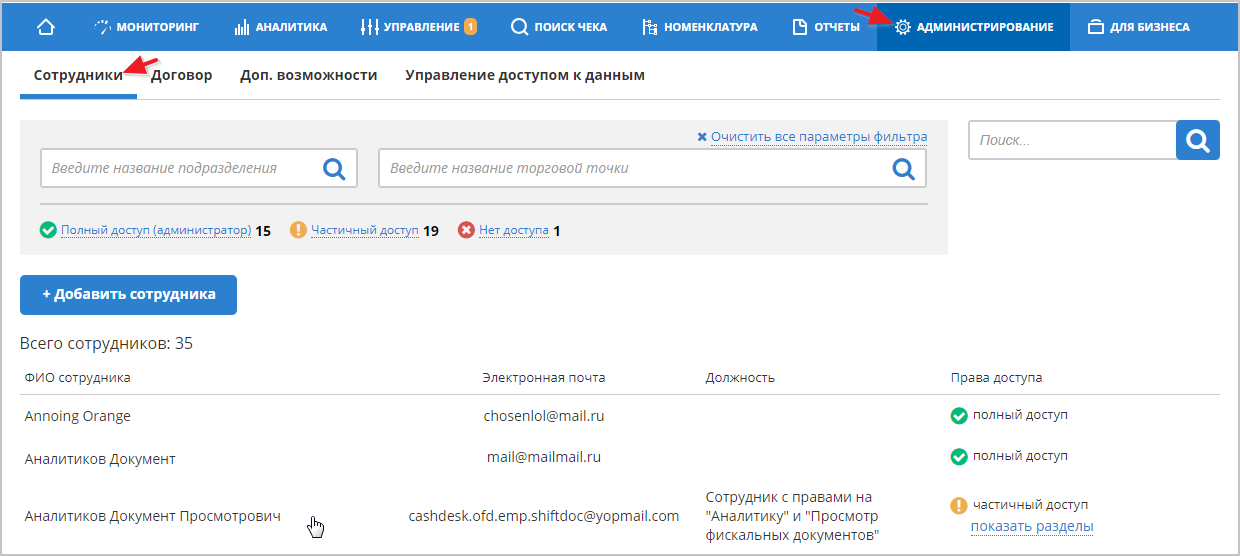Go to Поиск чека page
This screenshot has width=1240, height=556.
click(x=559, y=27)
